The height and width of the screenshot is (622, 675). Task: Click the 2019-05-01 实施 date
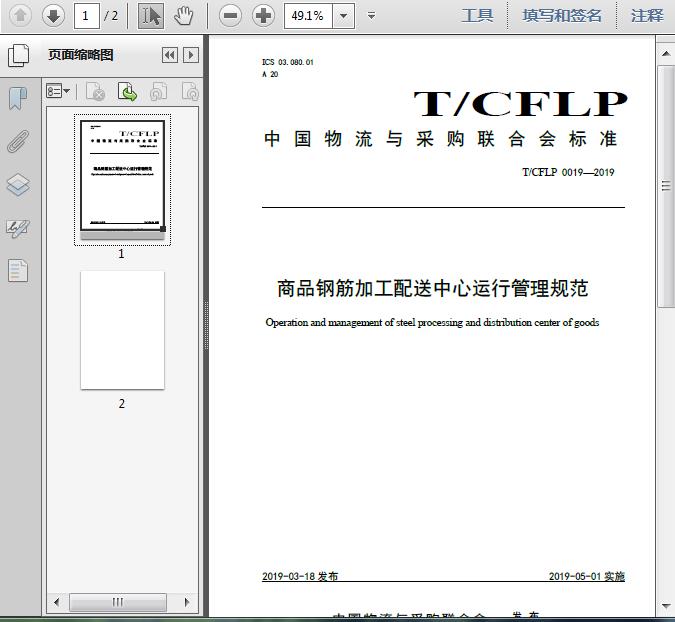pyautogui.click(x=587, y=576)
